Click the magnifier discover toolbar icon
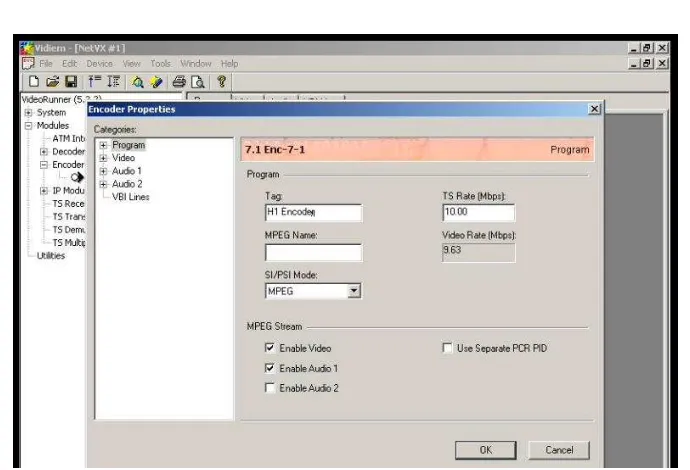The image size is (690, 470). (x=138, y=82)
